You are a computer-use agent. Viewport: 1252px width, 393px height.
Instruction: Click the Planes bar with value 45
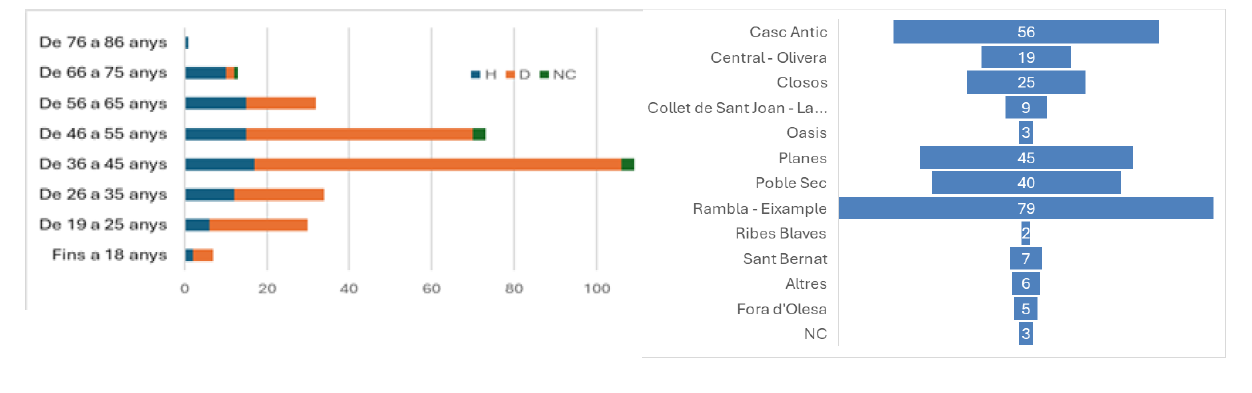coord(1026,158)
